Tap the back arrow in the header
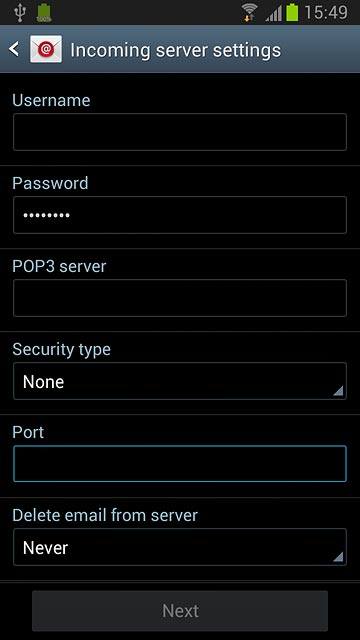This screenshot has width=360, height=640. pos(14,49)
